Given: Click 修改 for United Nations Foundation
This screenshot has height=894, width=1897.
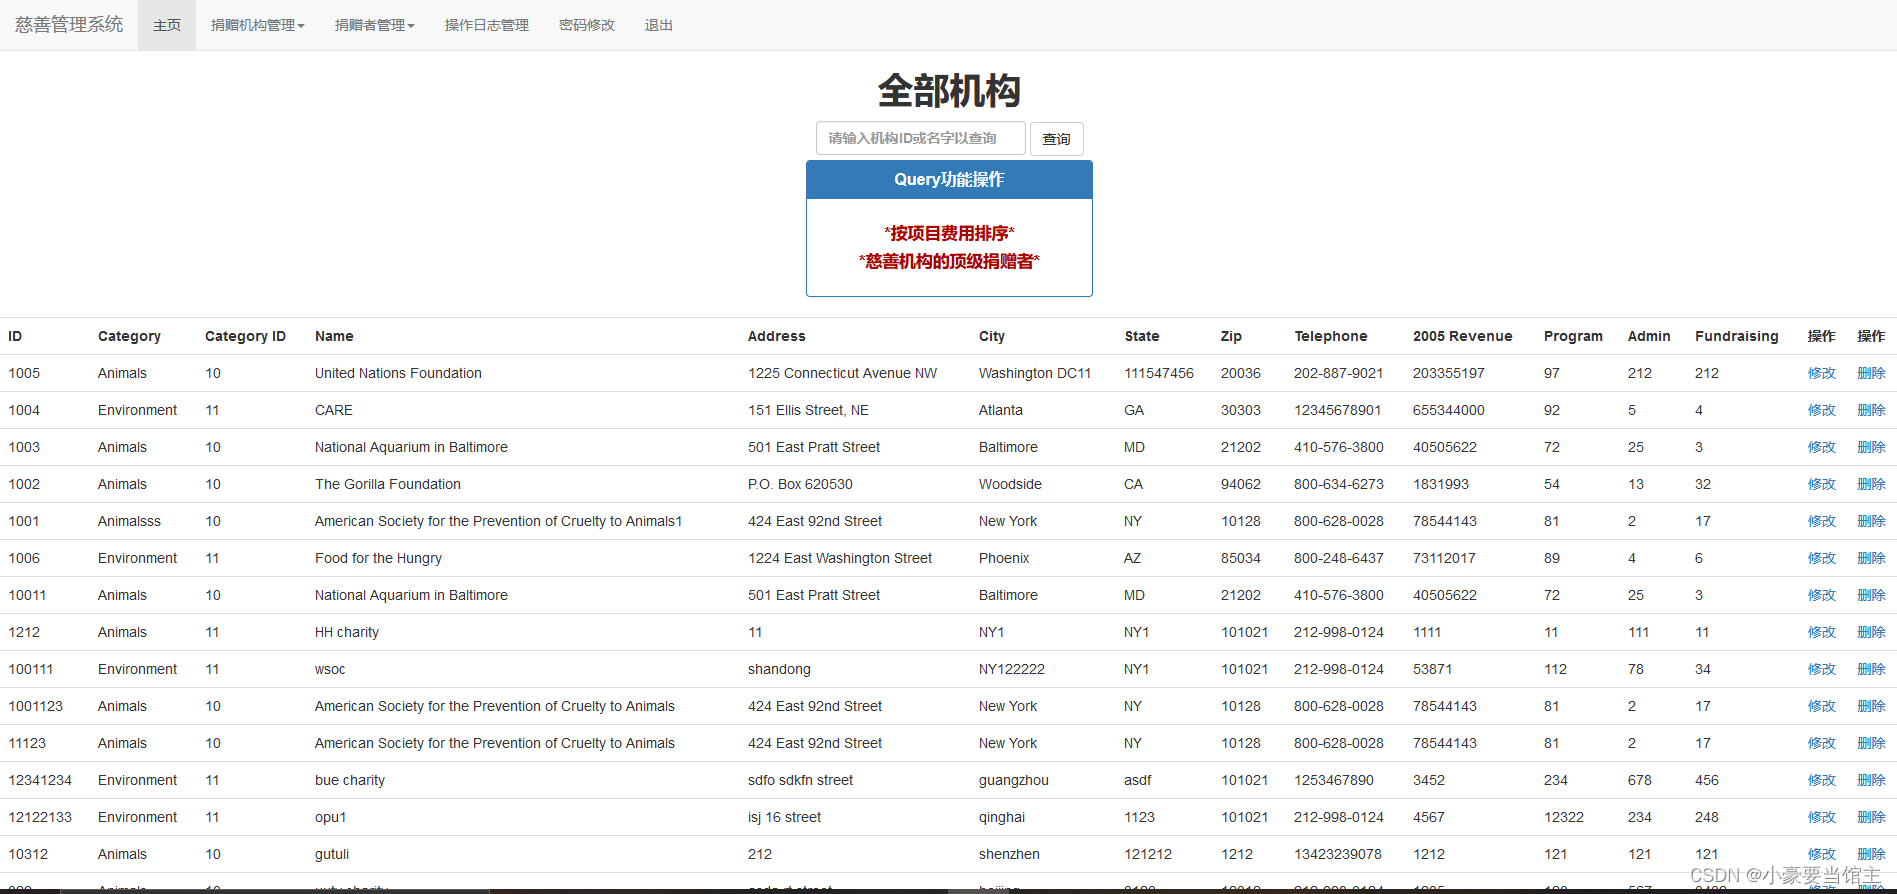Looking at the screenshot, I should click(1822, 373).
